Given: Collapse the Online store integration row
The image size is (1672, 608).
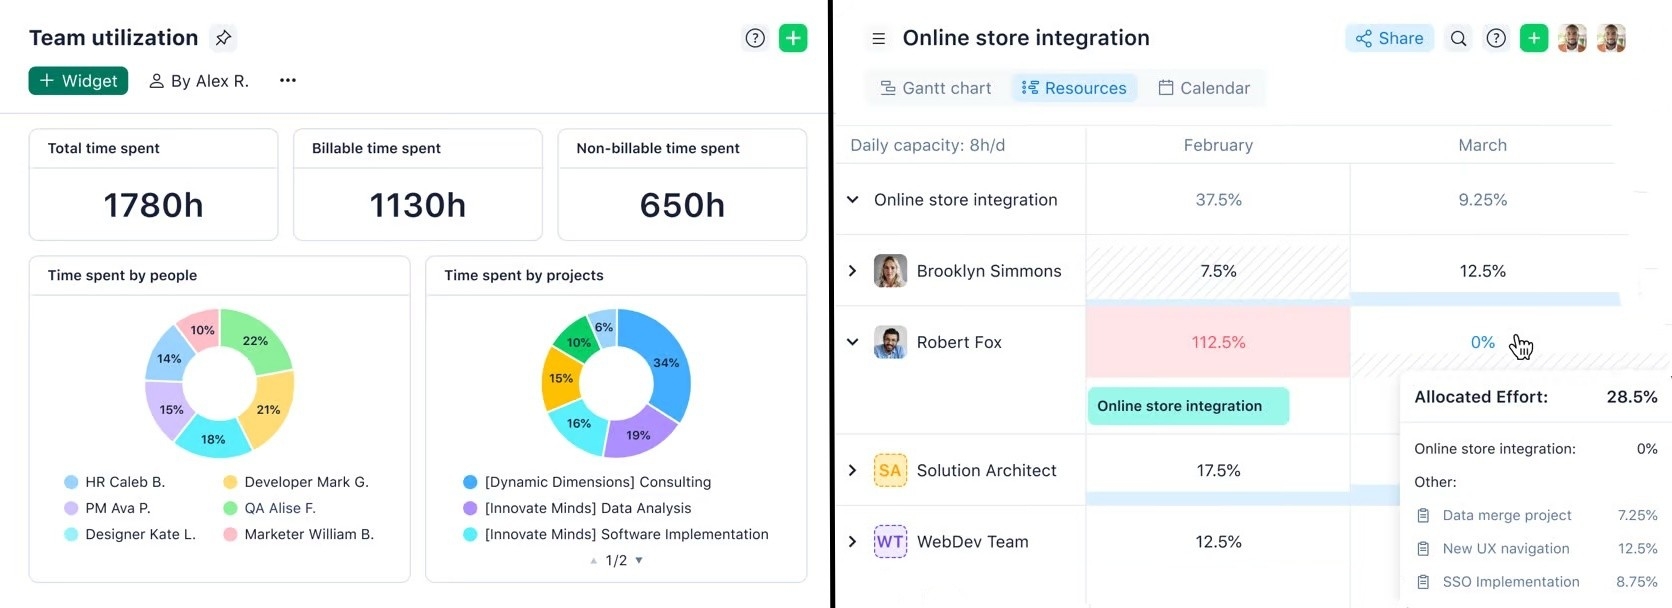Looking at the screenshot, I should point(852,199).
